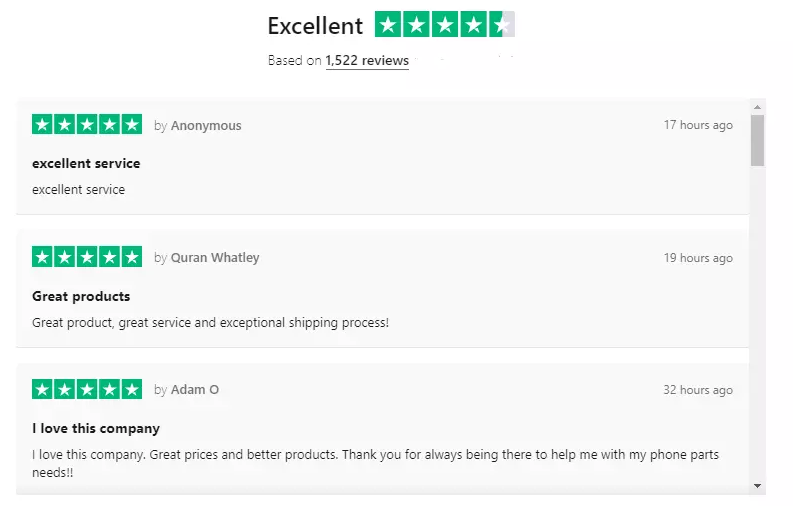Viewport: 793px width, 506px height.
Task: Click the five-star rating on Anonymous's review
Action: coord(87,124)
